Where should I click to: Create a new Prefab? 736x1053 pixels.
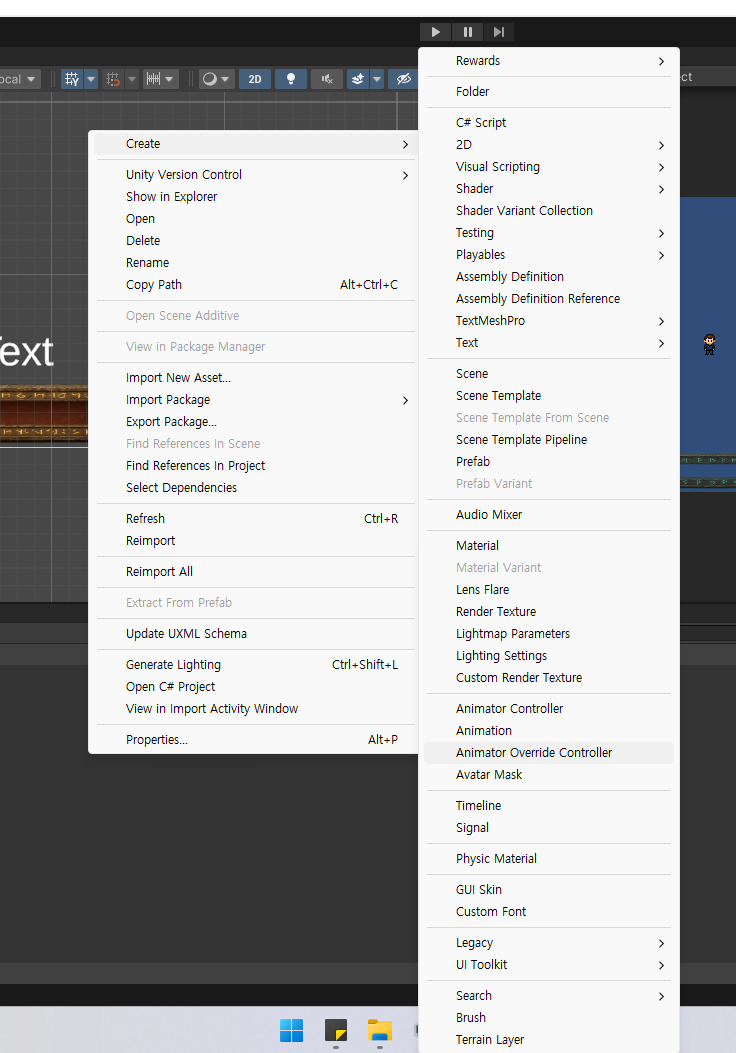(x=549, y=461)
